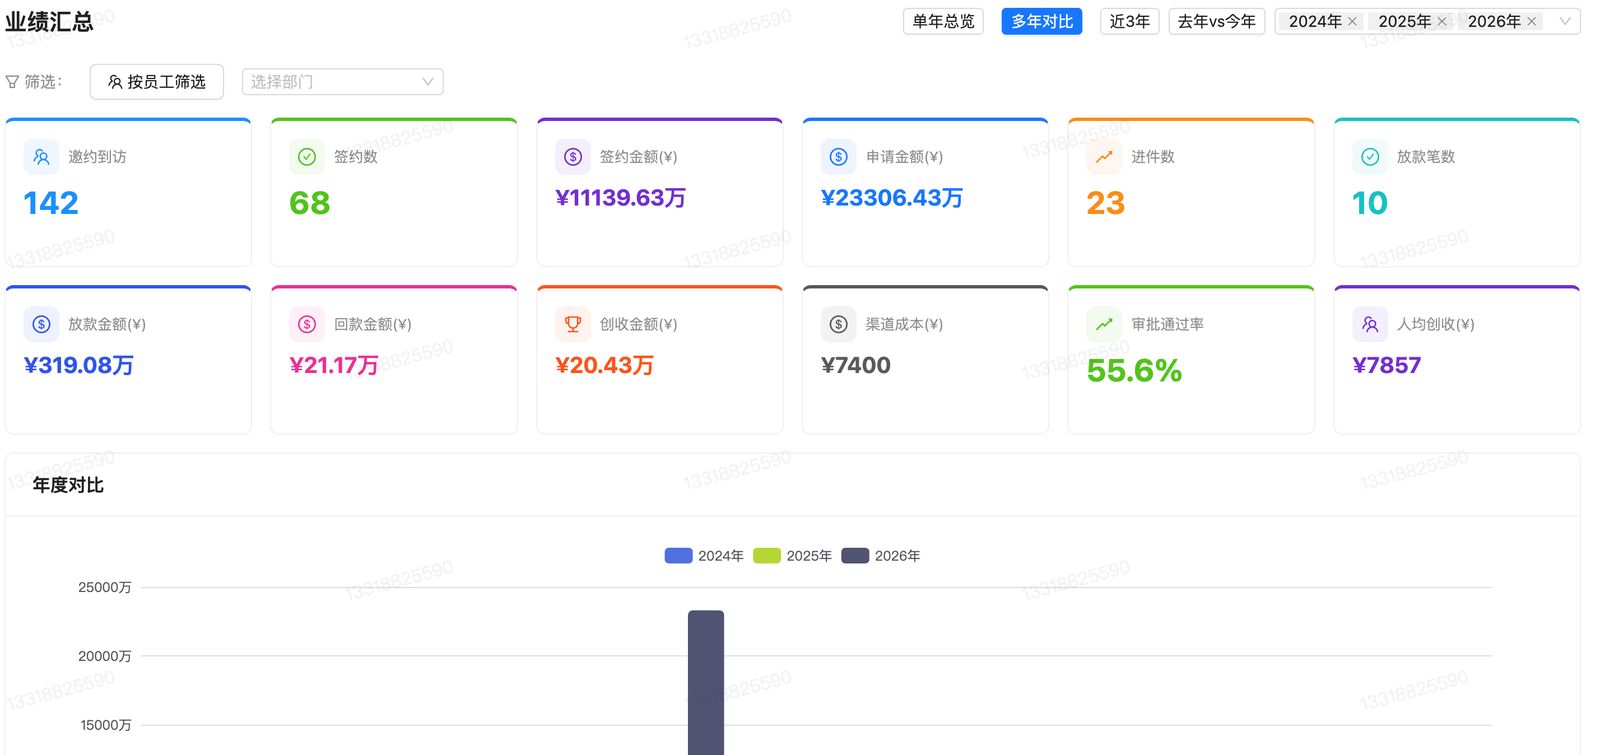This screenshot has height=755, width=1600.
Task: Click the 20000万 axis label
Action: pyautogui.click(x=105, y=656)
